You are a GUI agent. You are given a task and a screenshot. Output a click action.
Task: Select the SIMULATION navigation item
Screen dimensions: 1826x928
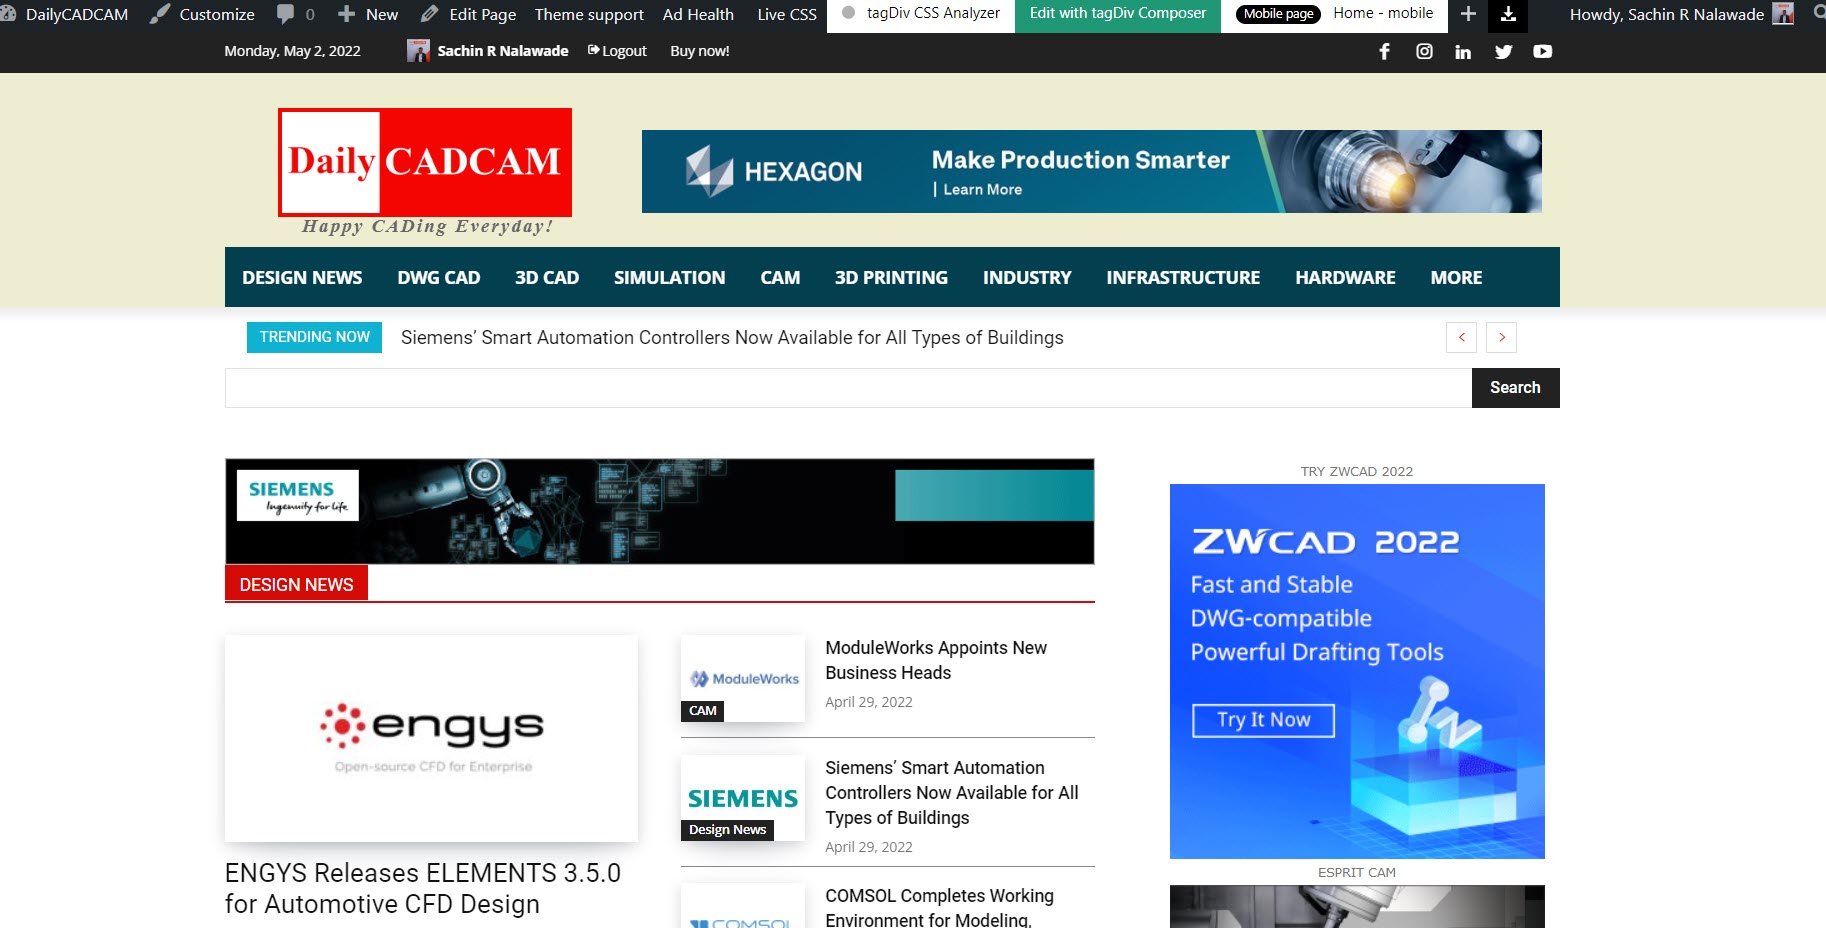pos(669,278)
